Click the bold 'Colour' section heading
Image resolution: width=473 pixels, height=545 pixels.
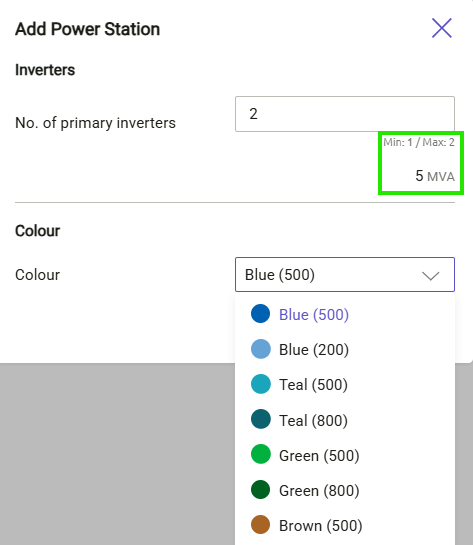point(38,231)
